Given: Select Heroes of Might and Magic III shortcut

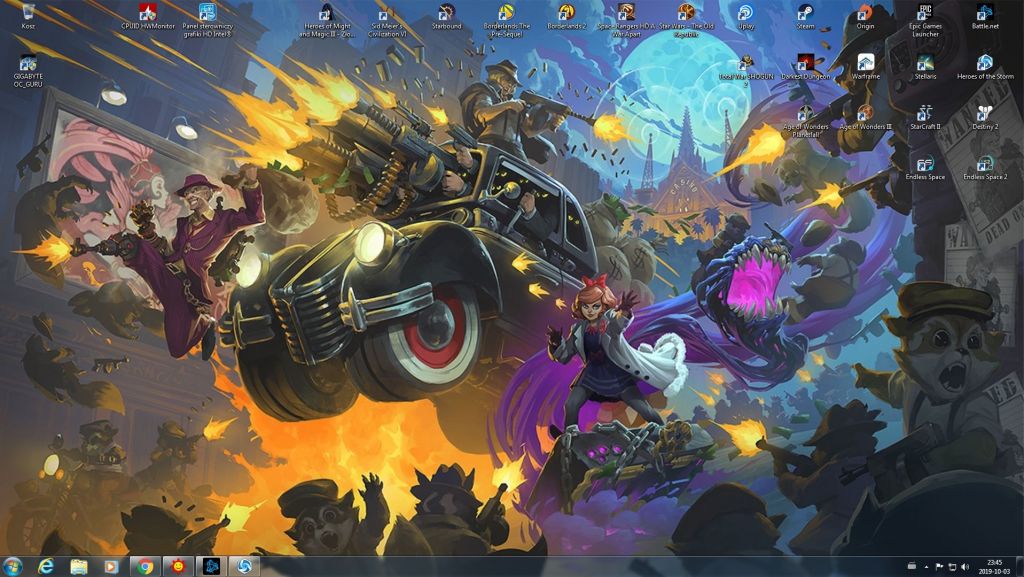Looking at the screenshot, I should 327,20.
